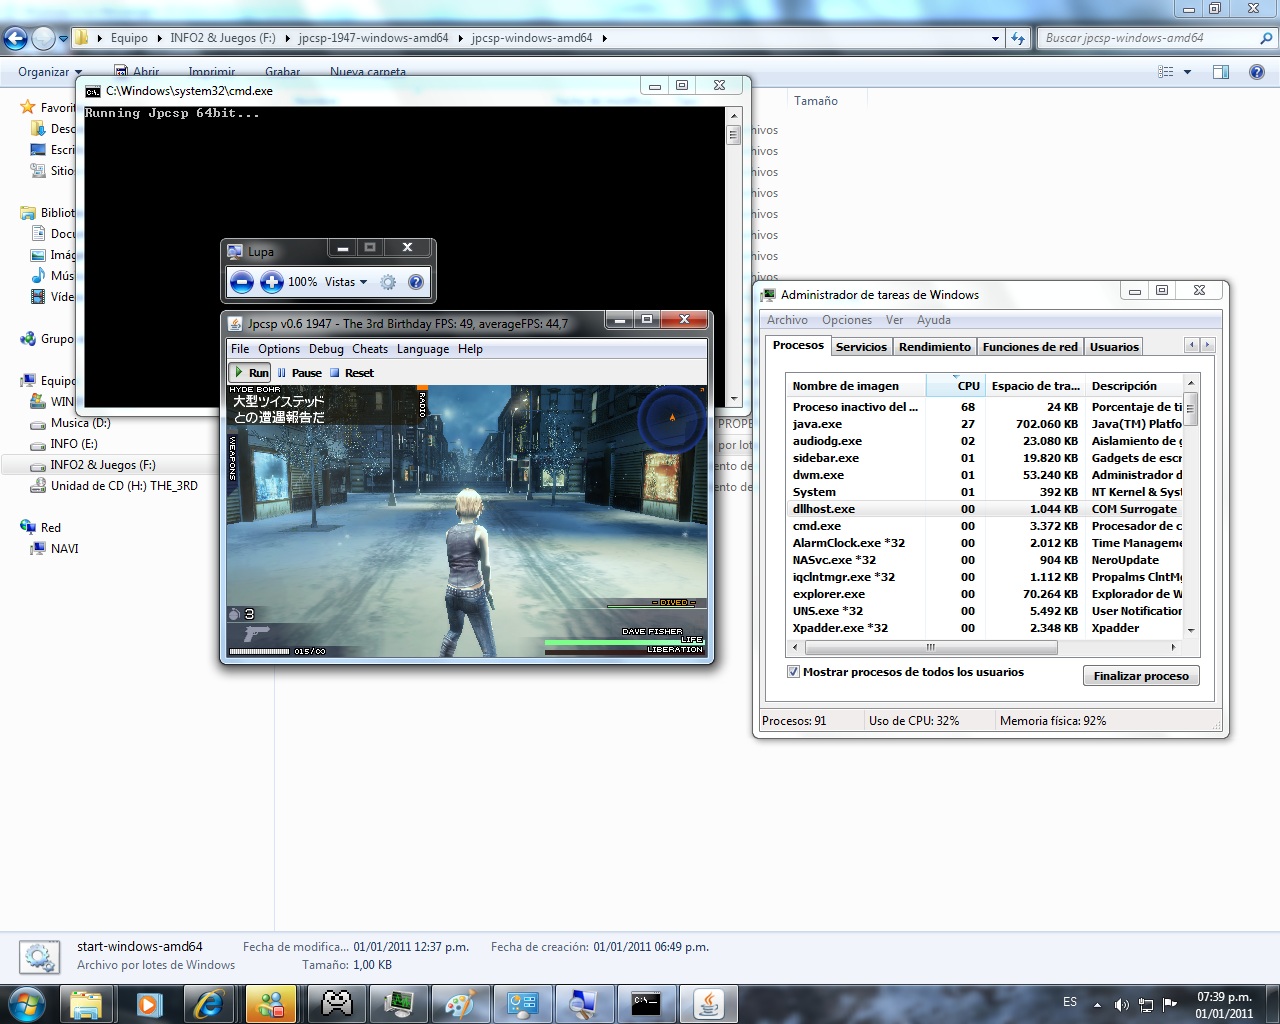This screenshot has height=1024, width=1280.
Task: Switch to Usuarios tab in Task Manager
Action: [1114, 347]
